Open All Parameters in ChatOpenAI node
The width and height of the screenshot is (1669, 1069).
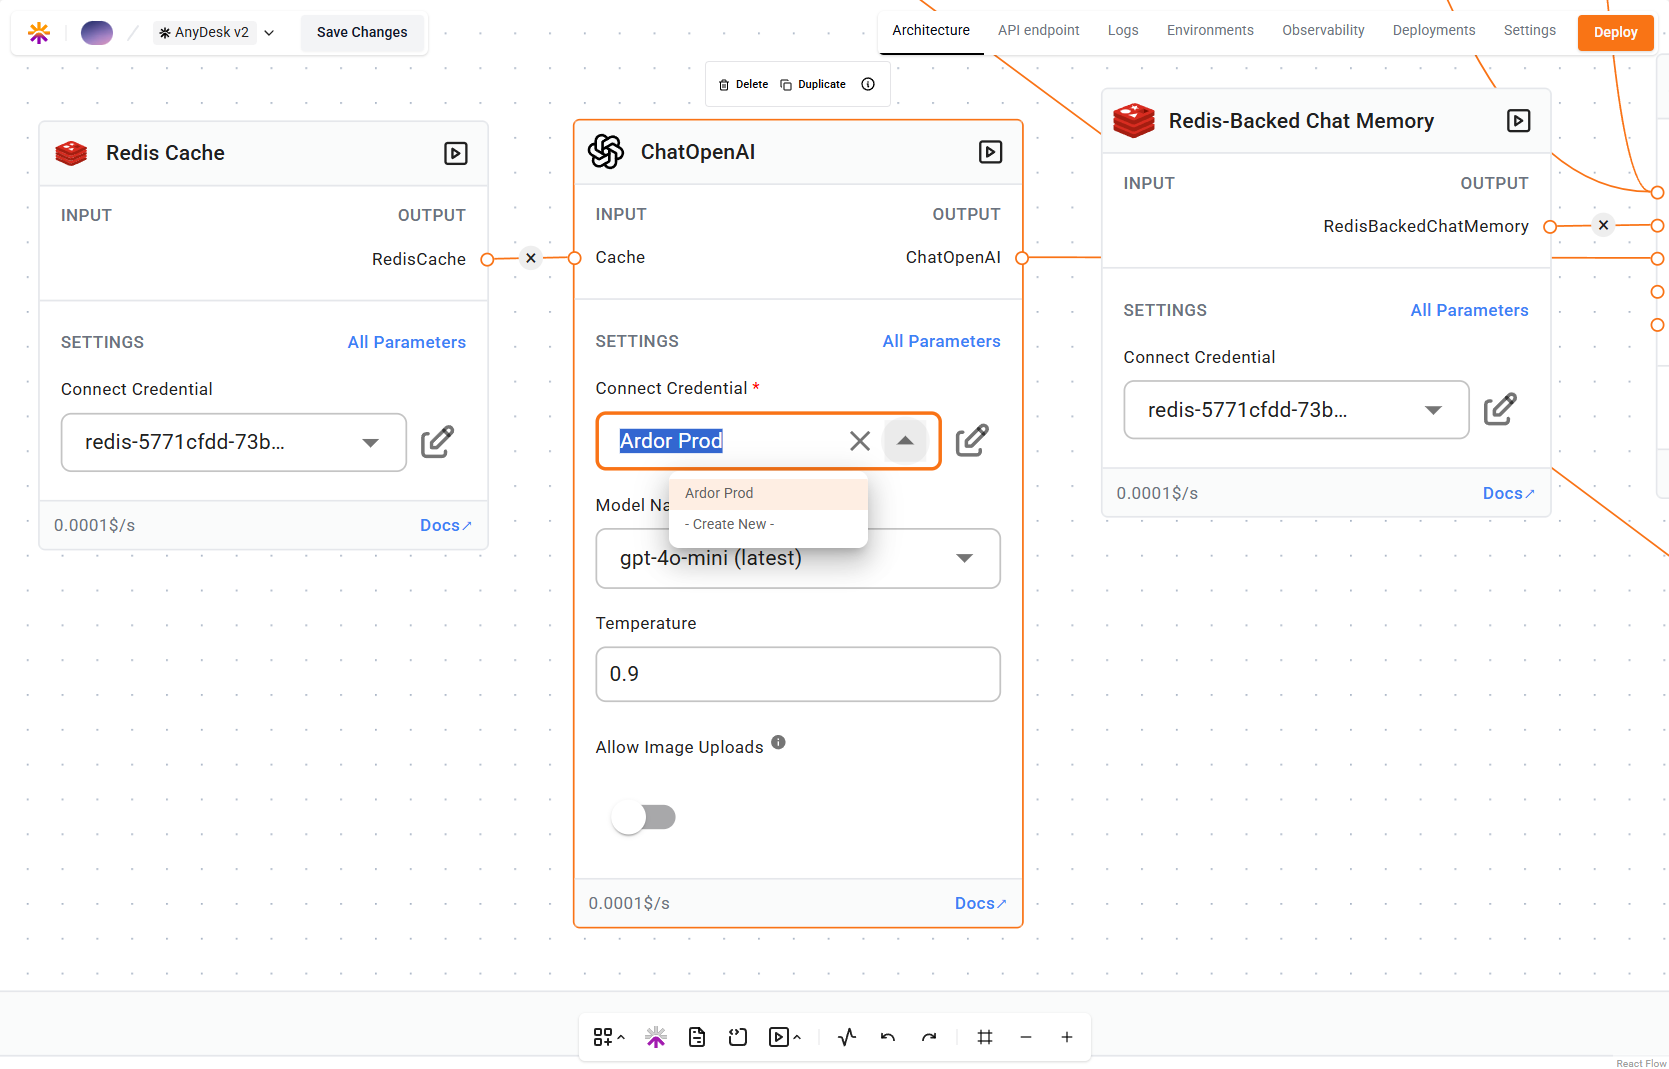[942, 341]
